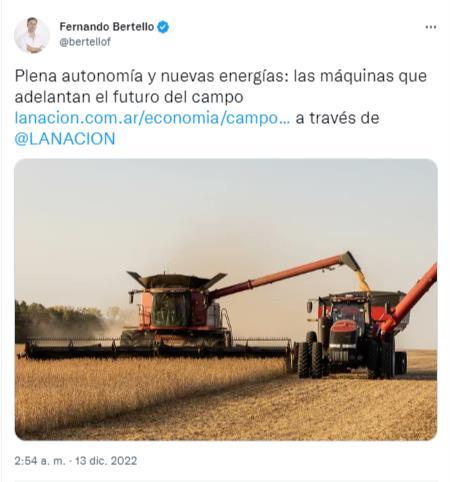
Task: Open the harvester photo in the tweet
Action: (x=226, y=299)
